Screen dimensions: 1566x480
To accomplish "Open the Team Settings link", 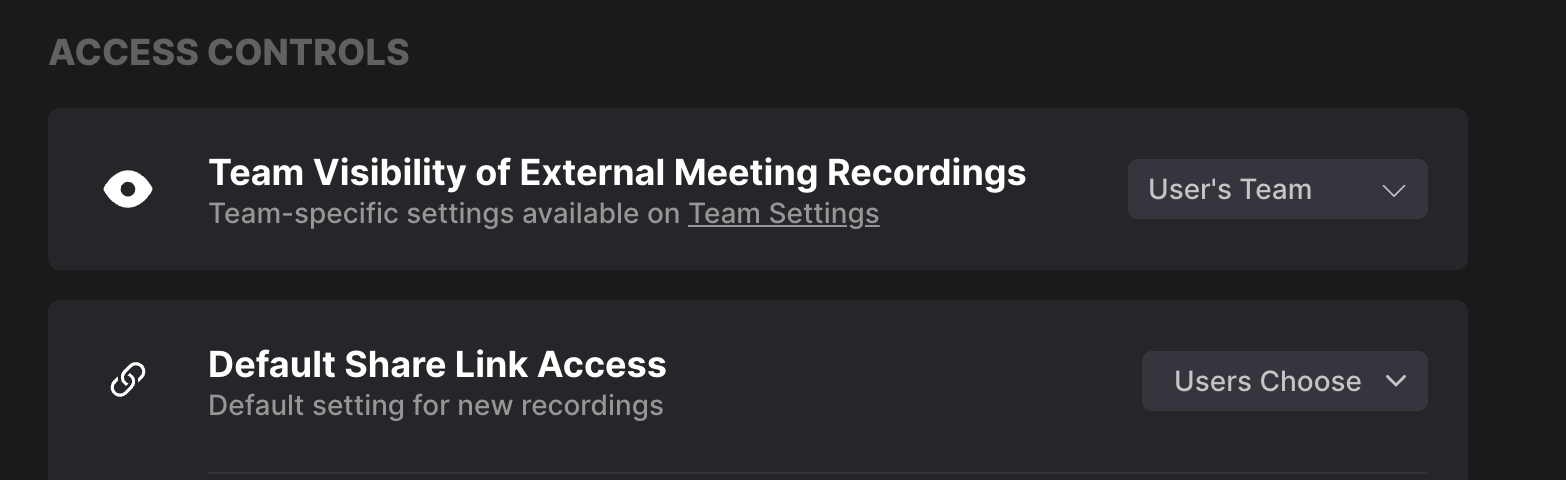I will 783,214.
